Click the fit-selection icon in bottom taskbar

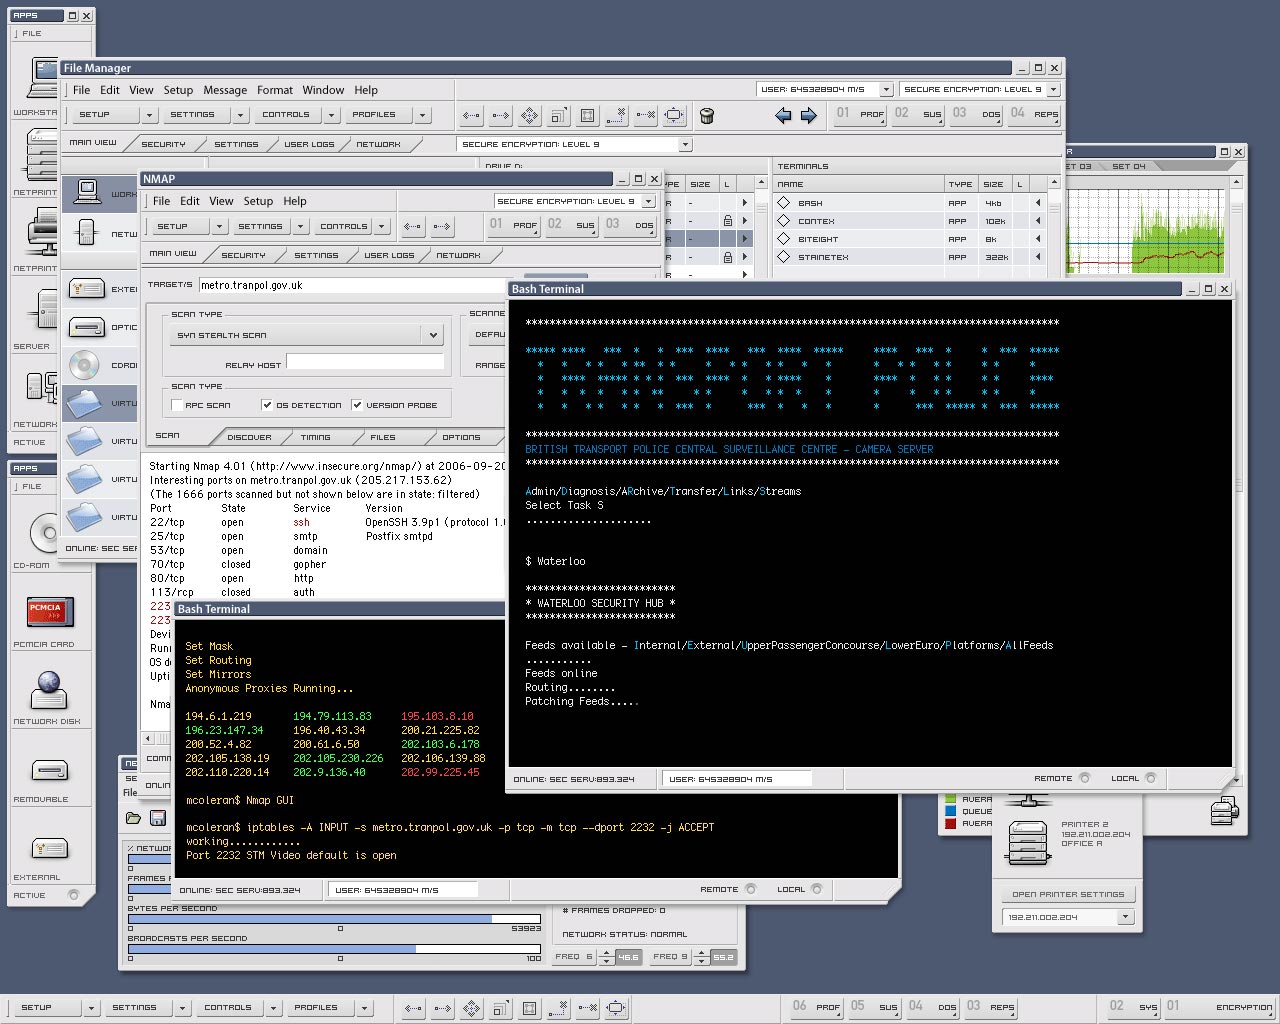click(x=617, y=1008)
